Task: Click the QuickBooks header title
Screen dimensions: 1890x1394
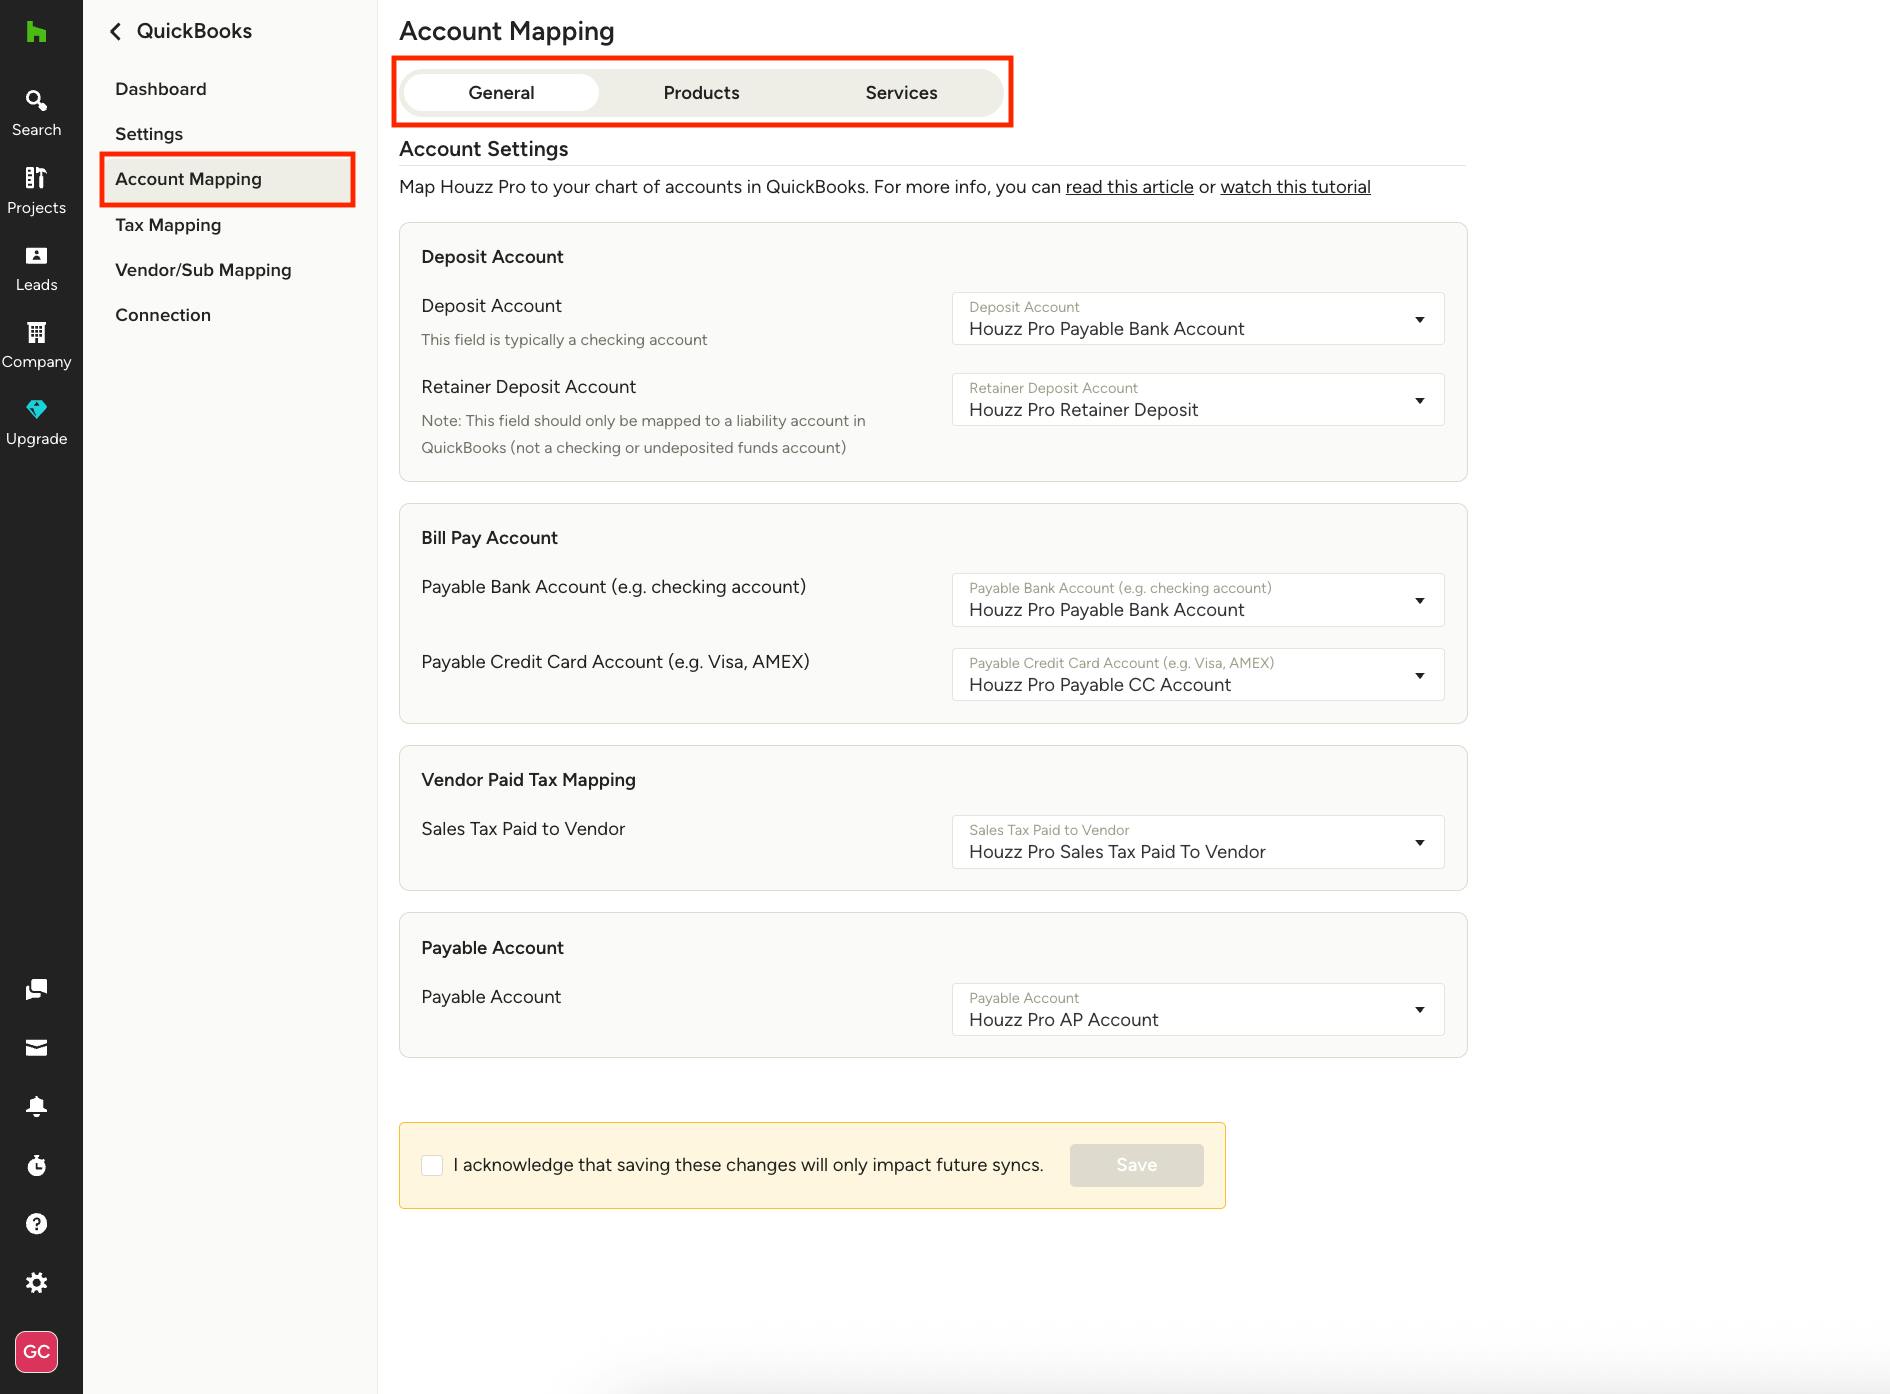Action: click(x=194, y=31)
